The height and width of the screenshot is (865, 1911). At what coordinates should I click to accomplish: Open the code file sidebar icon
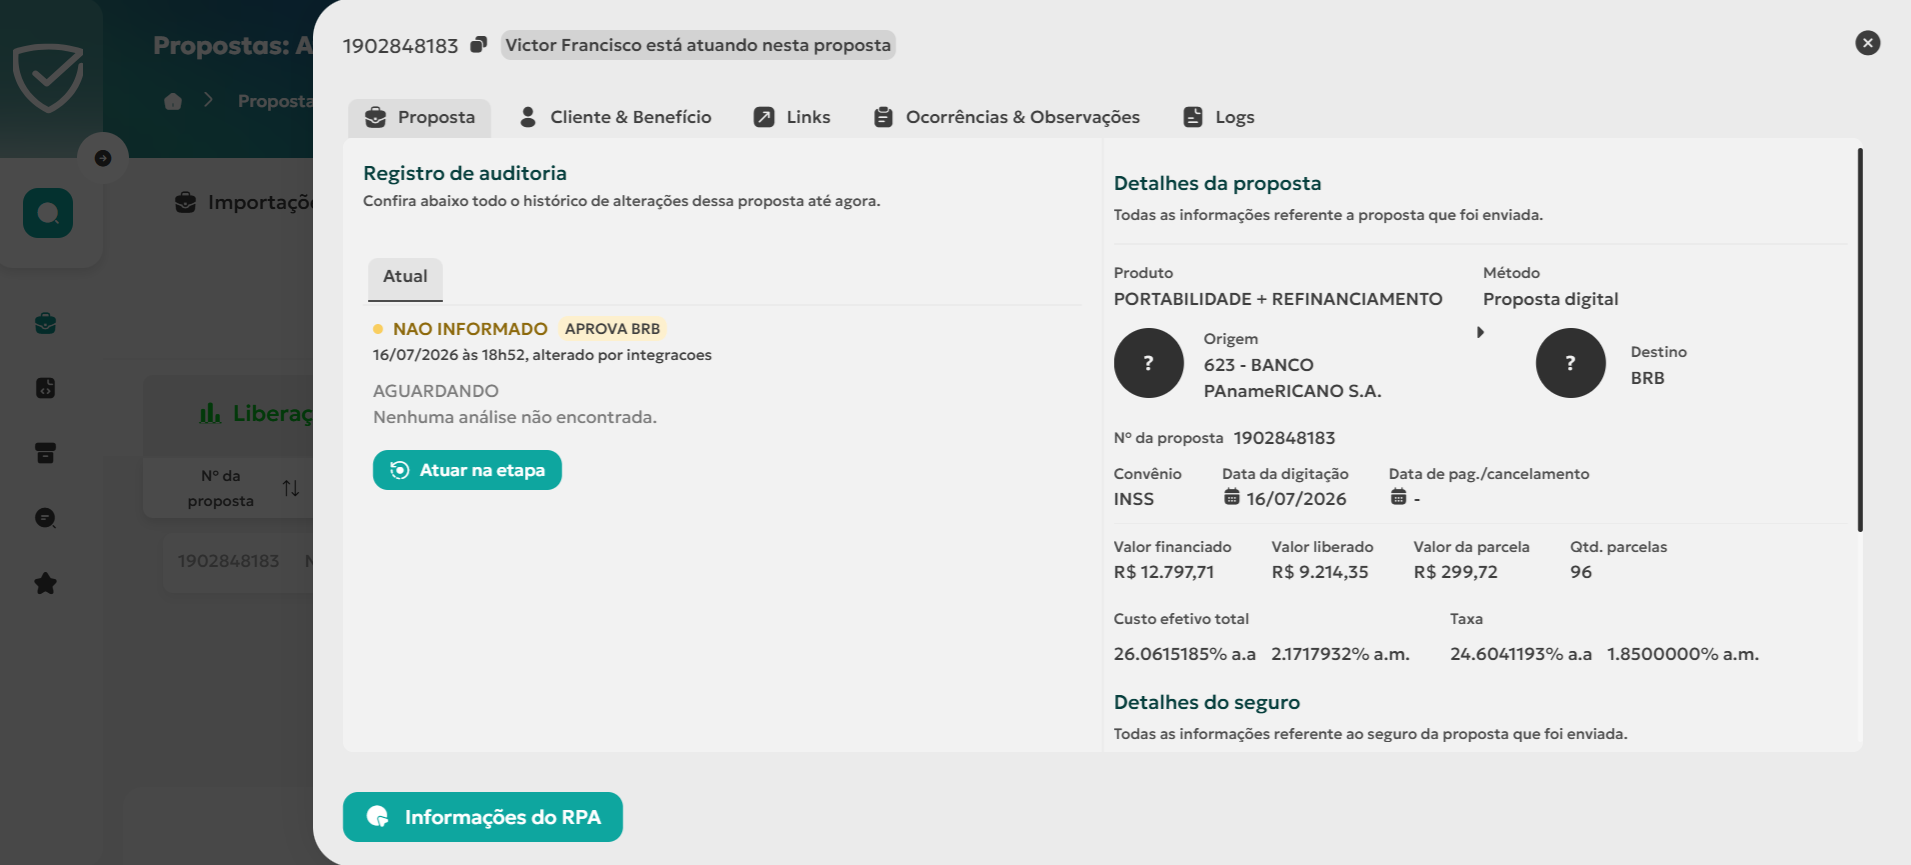coord(46,388)
